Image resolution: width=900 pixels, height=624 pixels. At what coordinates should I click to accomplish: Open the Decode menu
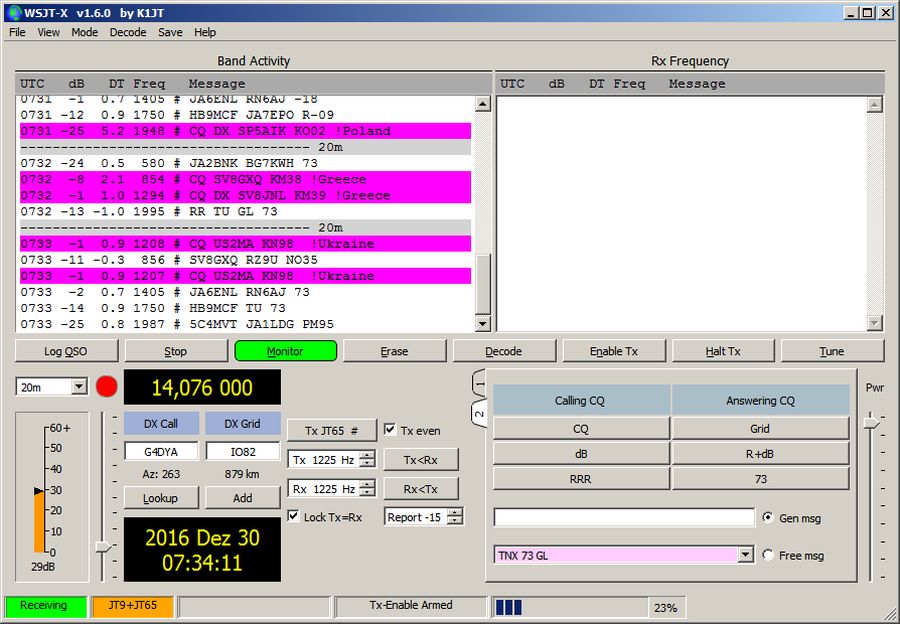tap(128, 32)
